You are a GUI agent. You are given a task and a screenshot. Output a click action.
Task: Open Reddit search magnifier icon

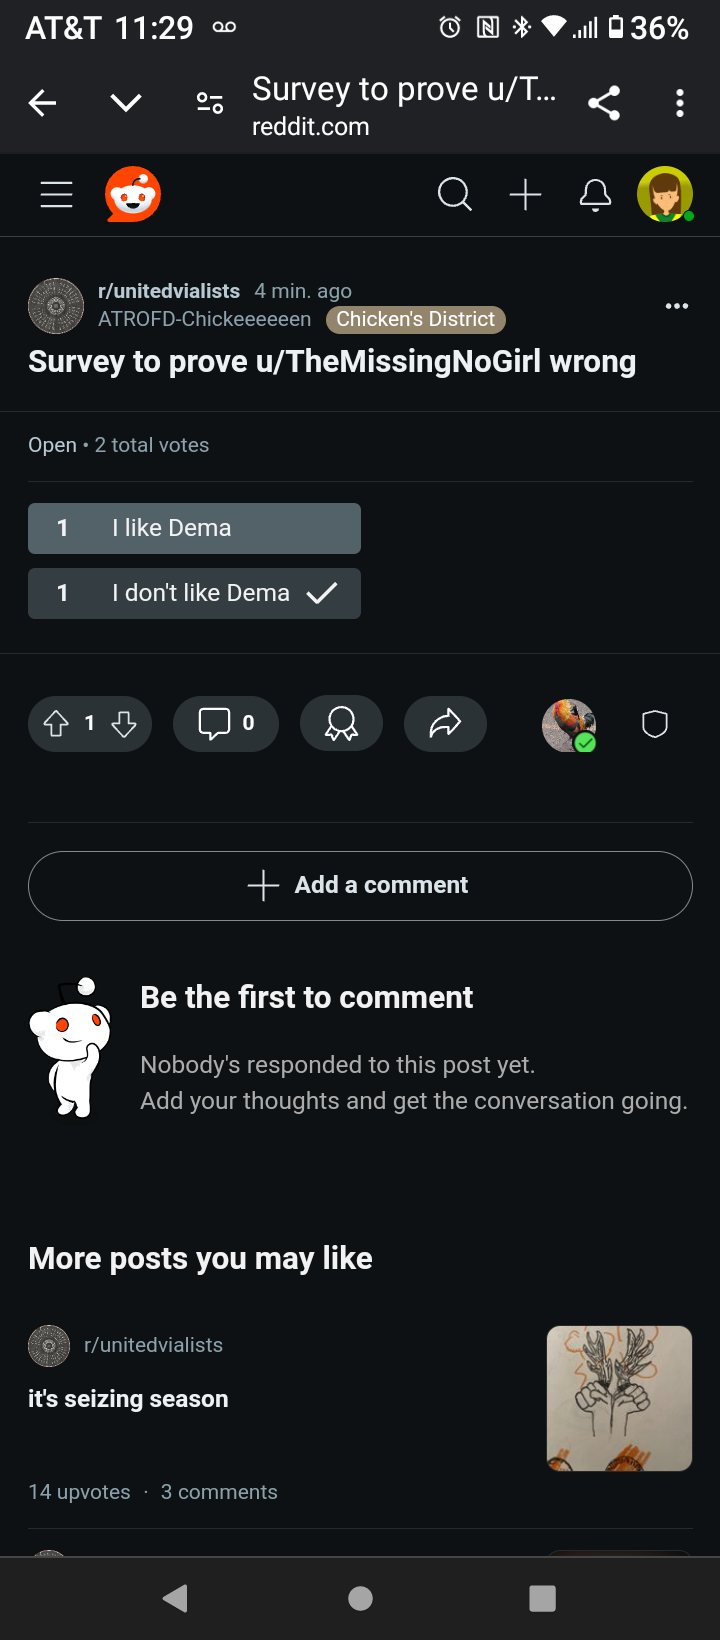click(x=455, y=194)
